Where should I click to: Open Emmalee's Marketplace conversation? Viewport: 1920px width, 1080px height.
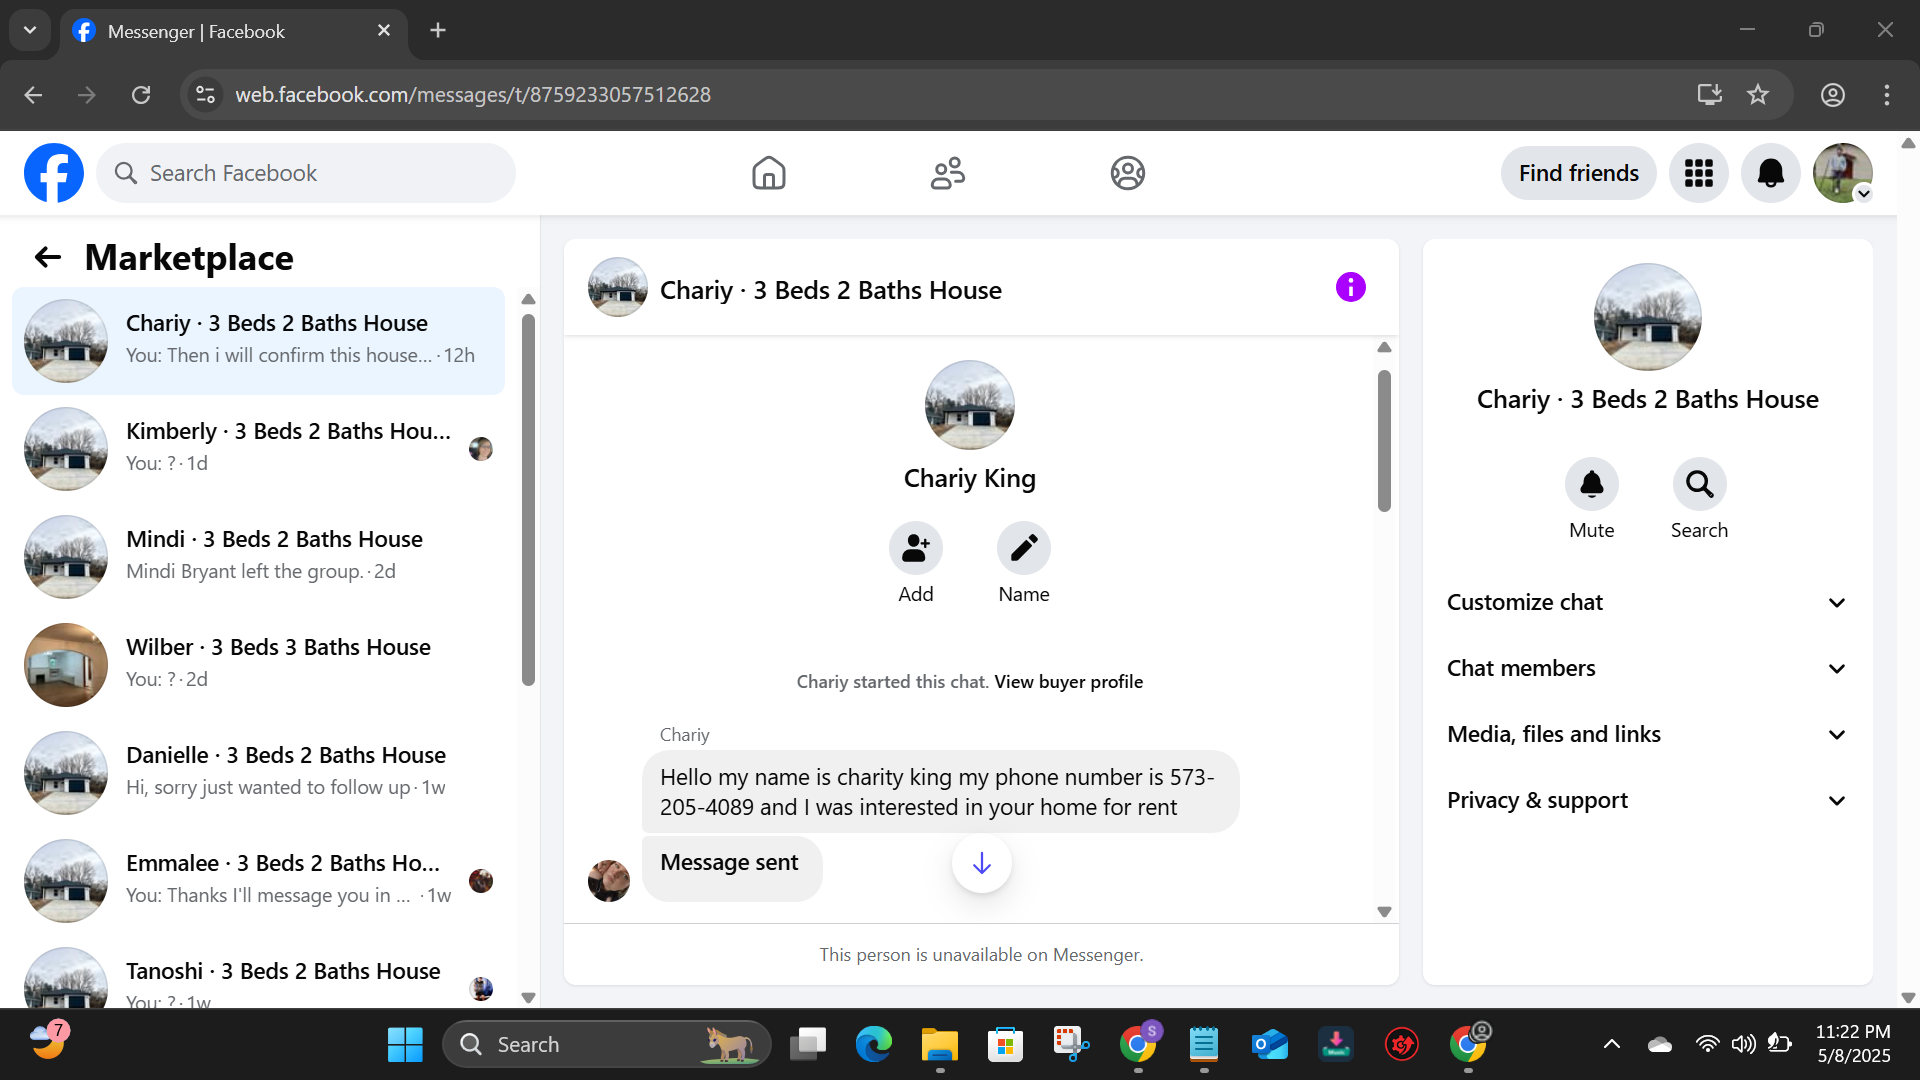[x=258, y=881]
